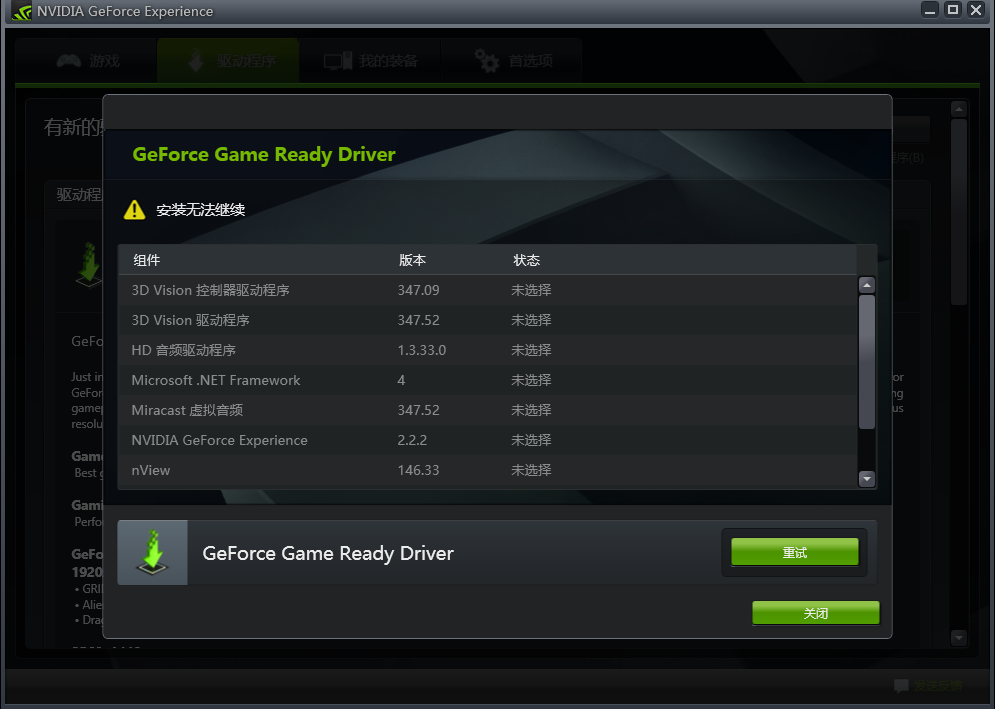Image resolution: width=995 pixels, height=709 pixels.
Task: Click 未选择 status of 3D Vision 控制器驱动程序
Action: [531, 290]
